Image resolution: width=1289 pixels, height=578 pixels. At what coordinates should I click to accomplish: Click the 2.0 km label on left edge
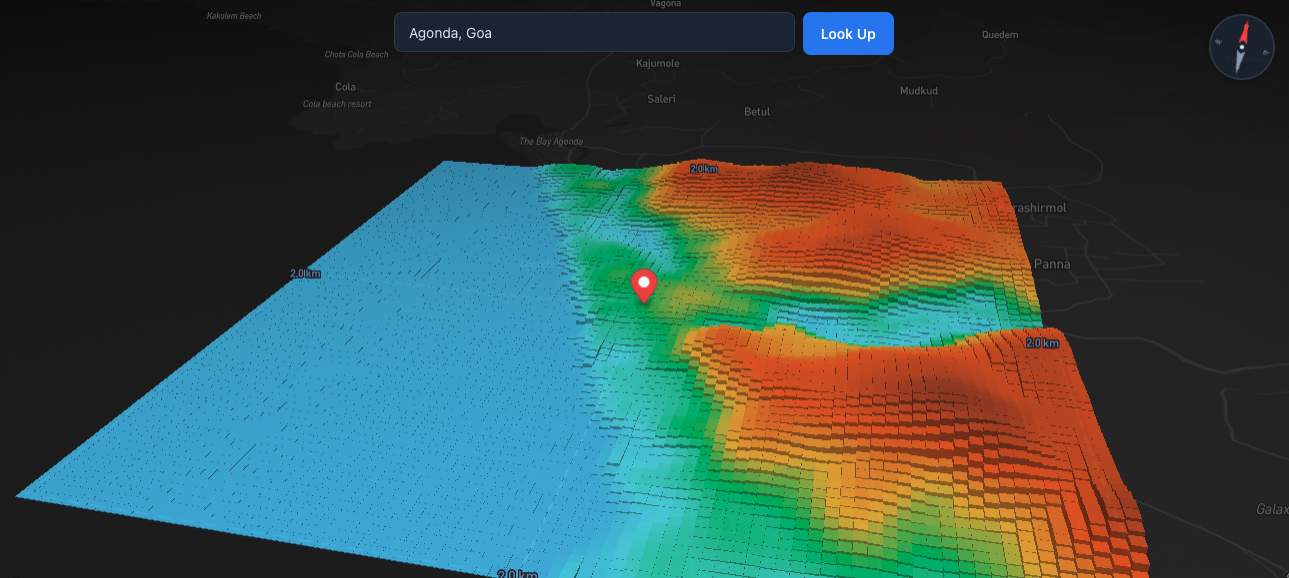[305, 273]
